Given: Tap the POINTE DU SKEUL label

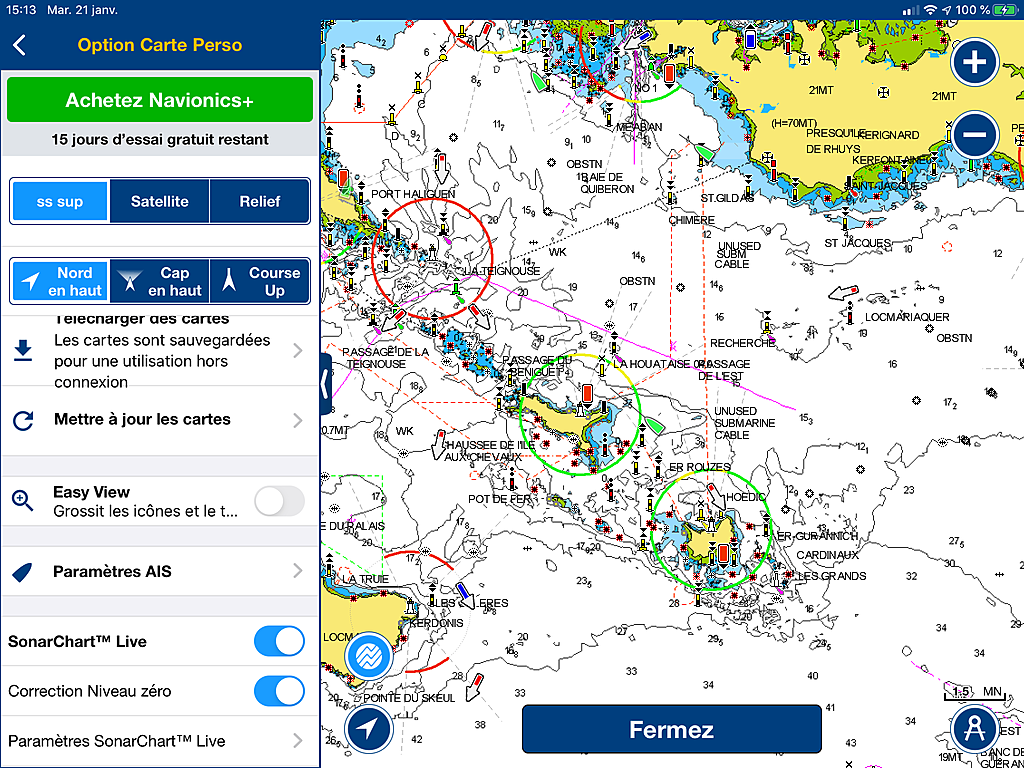Looking at the screenshot, I should [x=409, y=698].
